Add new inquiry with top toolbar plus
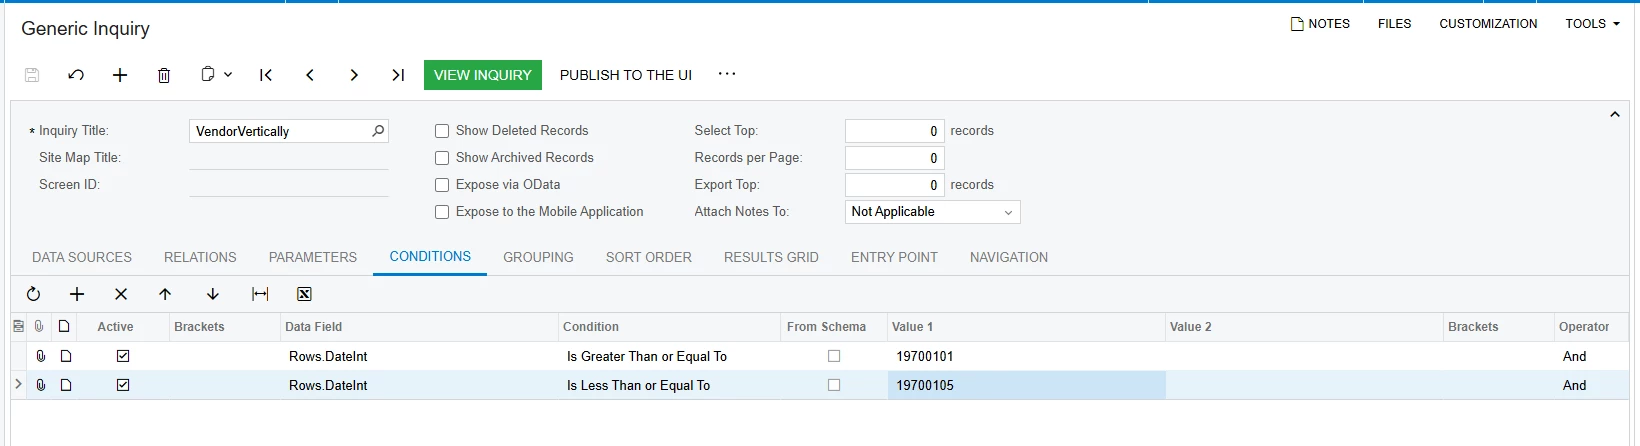 [120, 75]
